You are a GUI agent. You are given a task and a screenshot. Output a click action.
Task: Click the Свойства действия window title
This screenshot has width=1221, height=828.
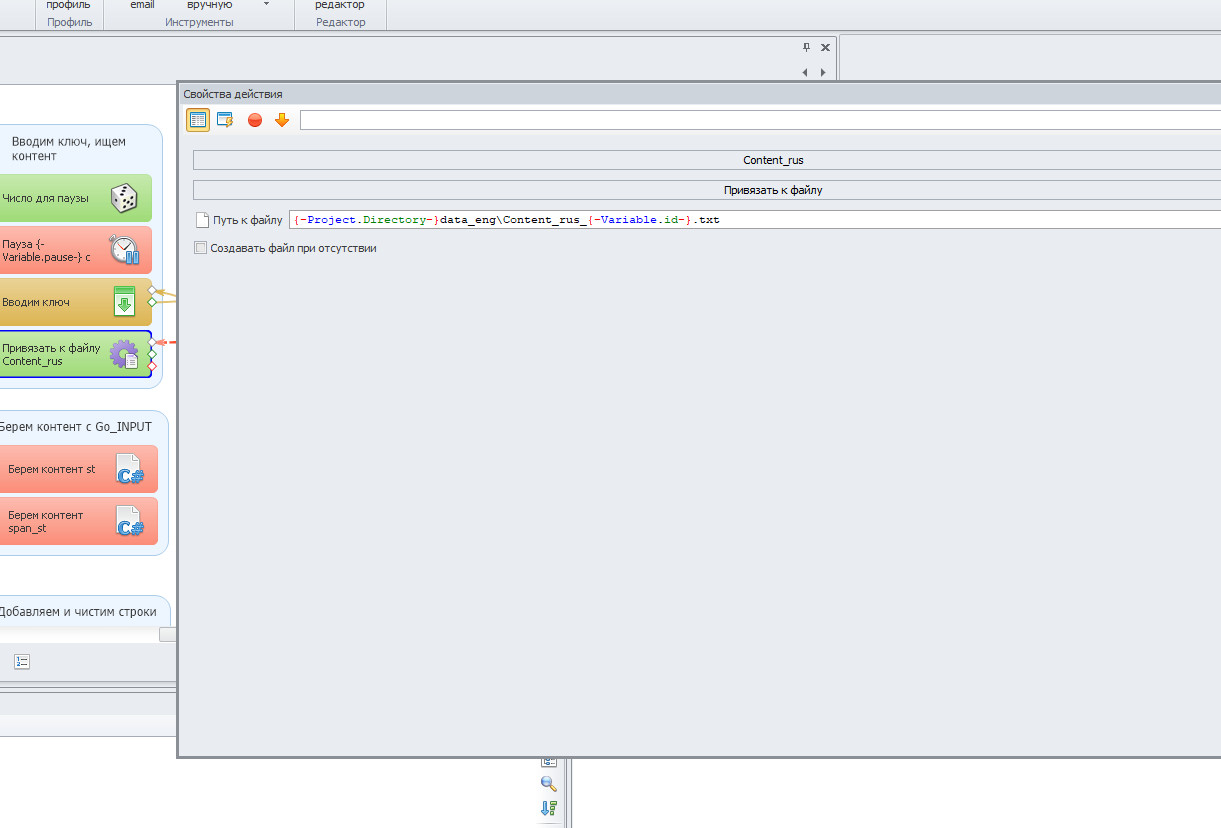(232, 94)
